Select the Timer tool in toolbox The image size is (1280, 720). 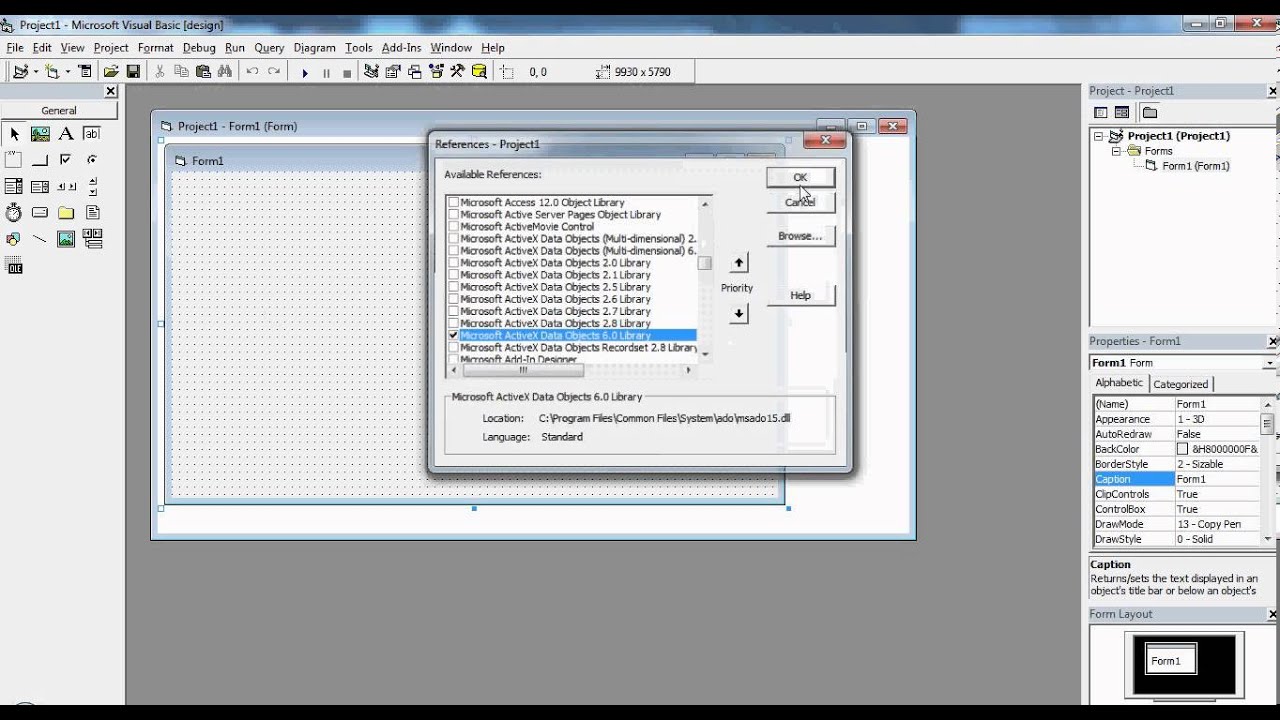click(x=14, y=212)
